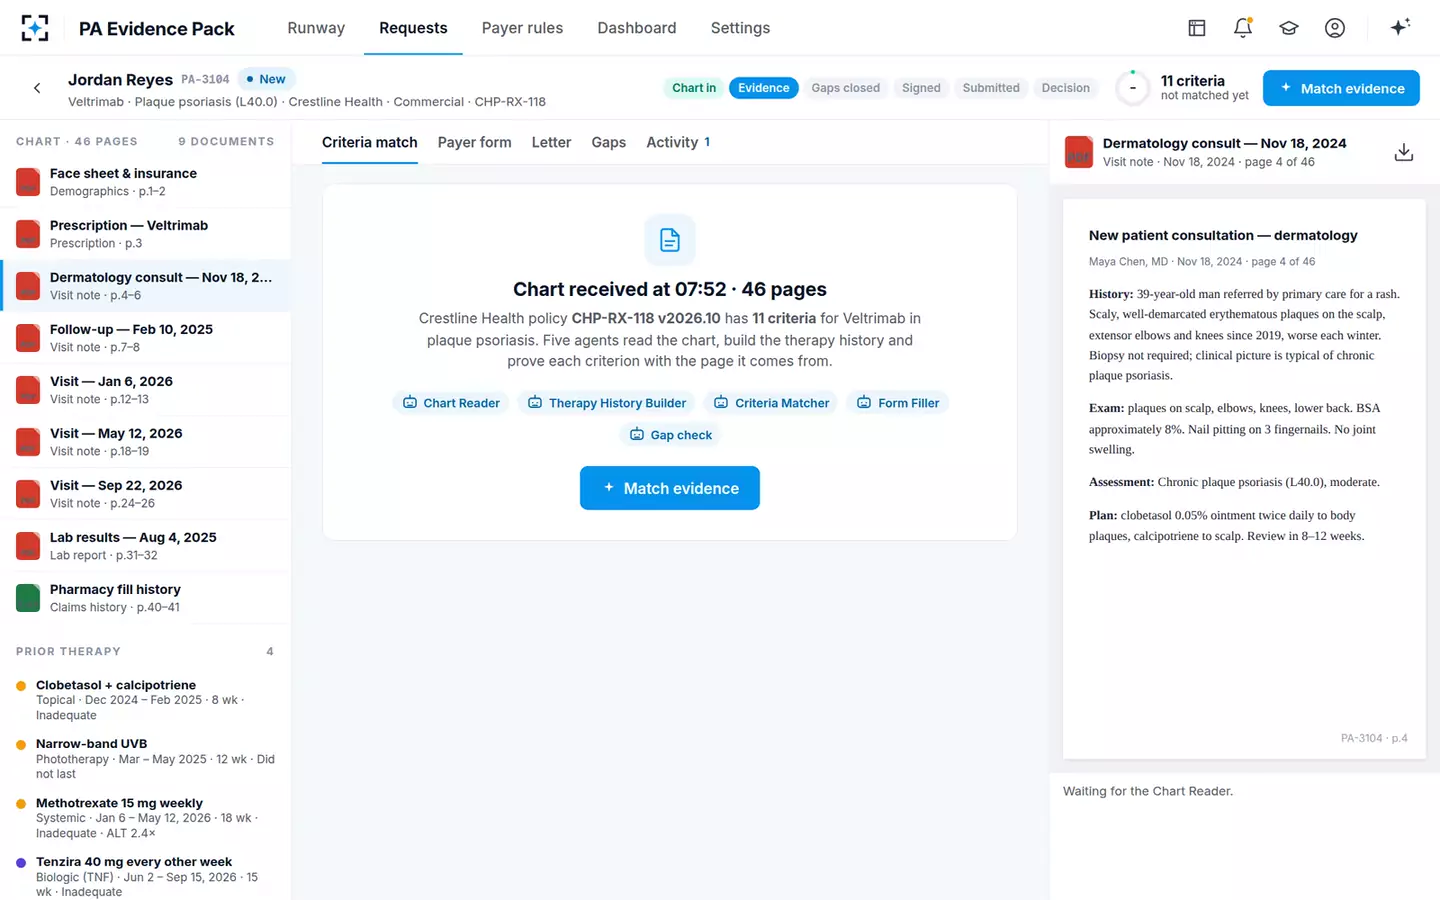1440x900 pixels.
Task: Open the layout panel icon in header
Action: pyautogui.click(x=1197, y=28)
